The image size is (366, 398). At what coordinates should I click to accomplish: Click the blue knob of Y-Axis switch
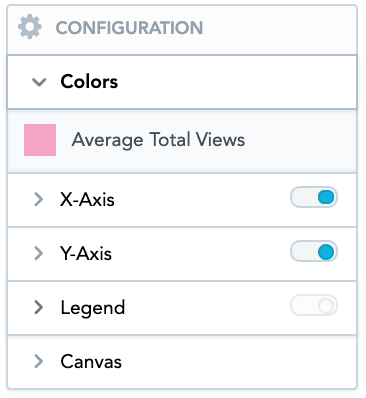coord(326,252)
